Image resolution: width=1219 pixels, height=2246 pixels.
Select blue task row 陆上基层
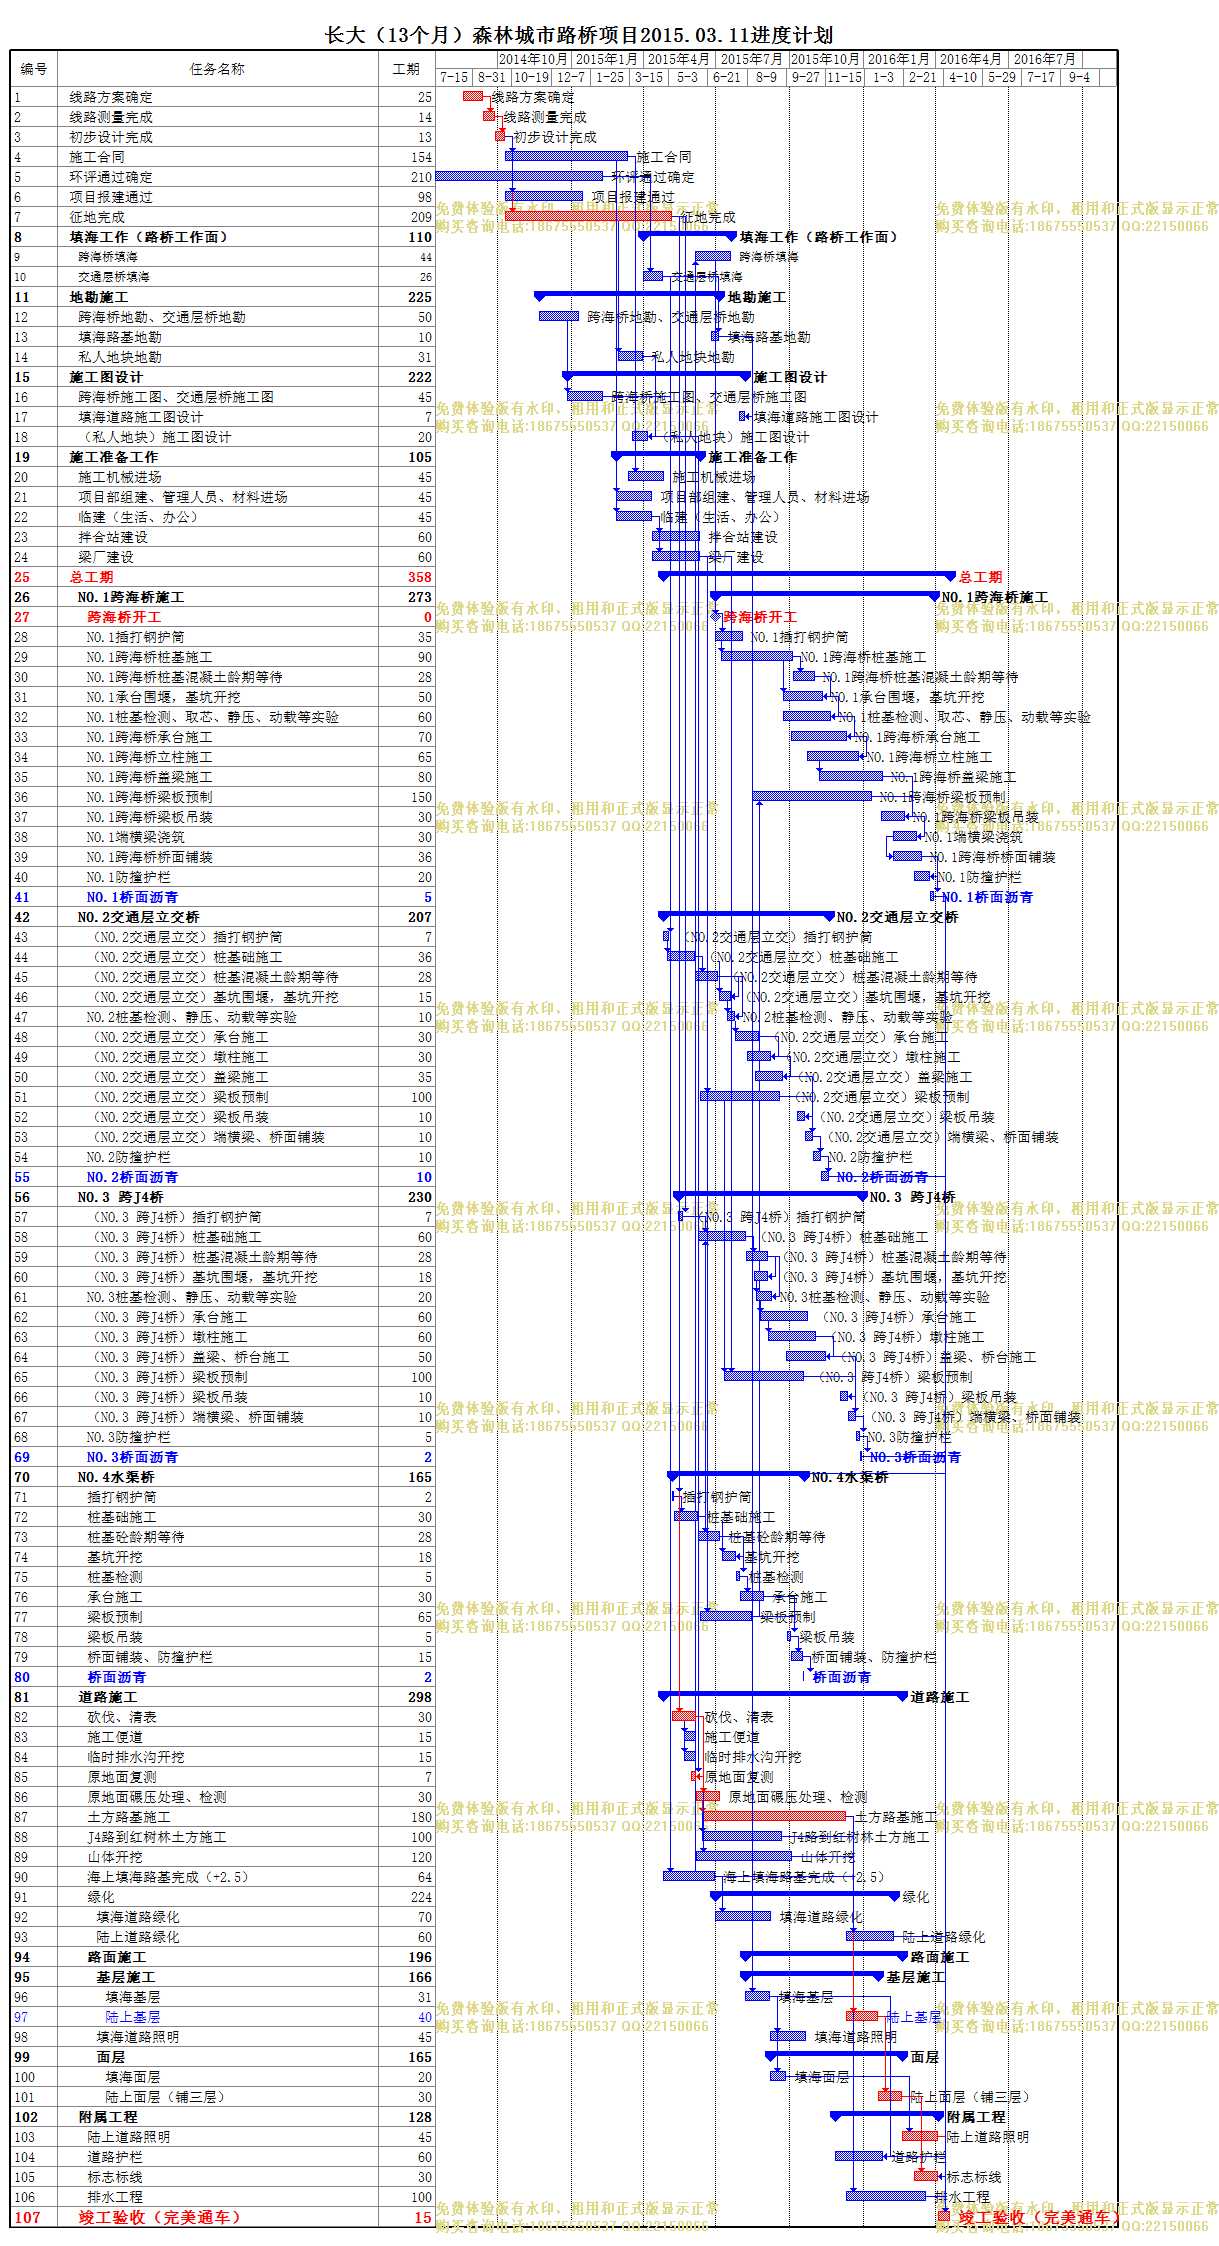coord(222,2017)
